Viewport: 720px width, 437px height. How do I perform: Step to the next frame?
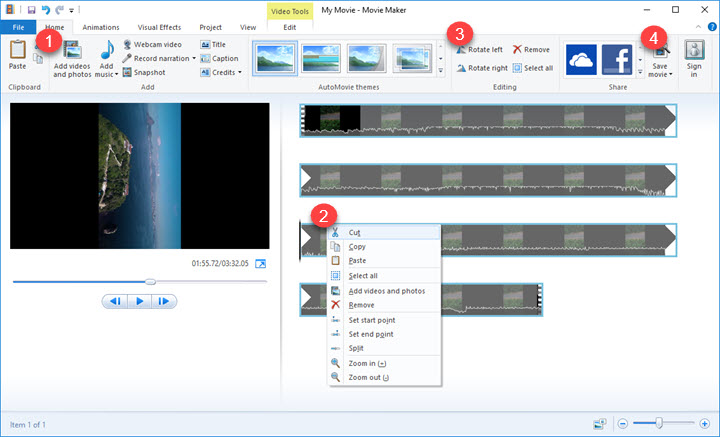point(164,301)
